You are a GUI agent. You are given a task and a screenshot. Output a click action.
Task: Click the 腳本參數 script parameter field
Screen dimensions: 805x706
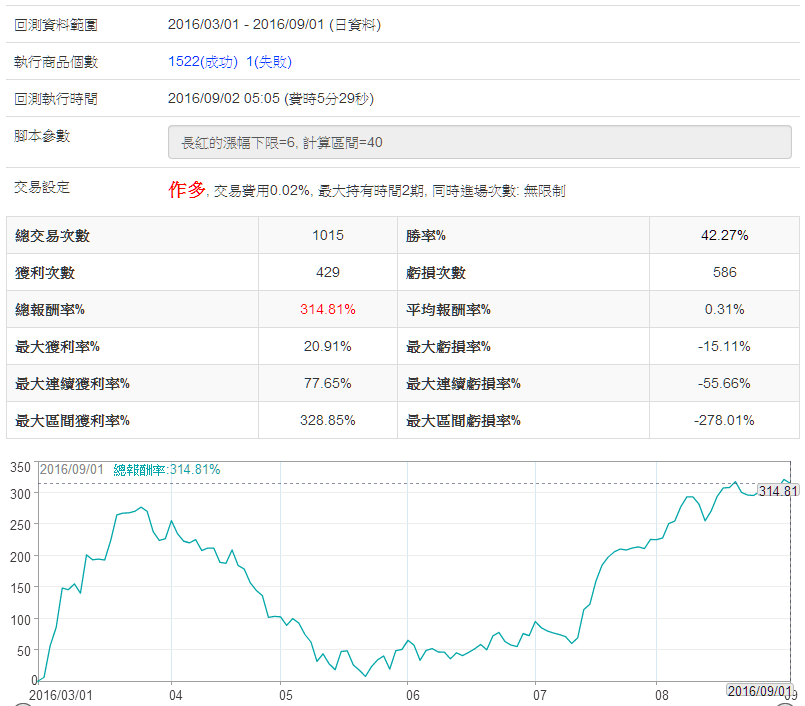[x=479, y=142]
